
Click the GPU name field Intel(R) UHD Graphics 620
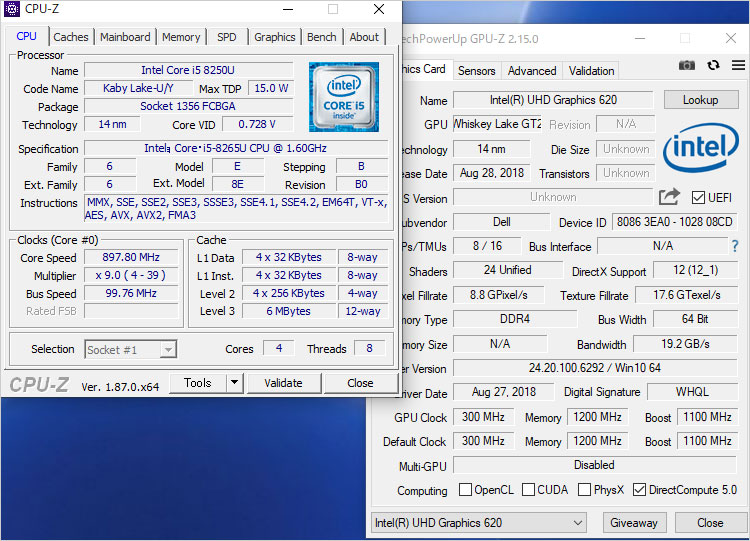(553, 99)
